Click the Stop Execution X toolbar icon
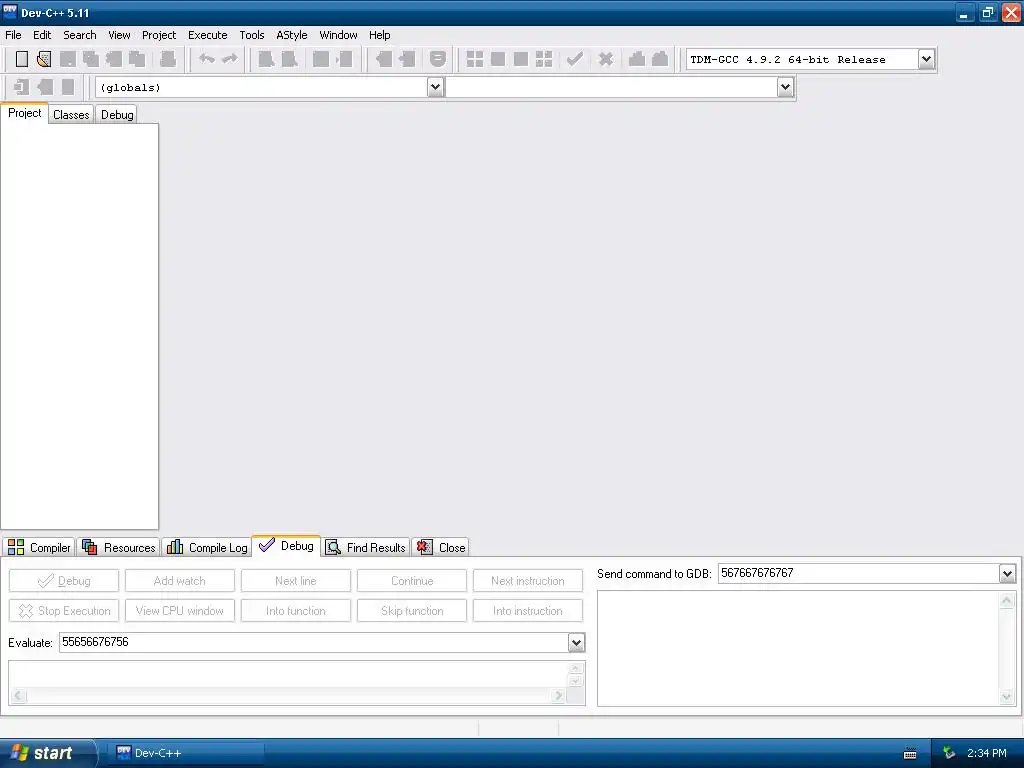The width and height of the screenshot is (1024, 768). [x=605, y=59]
